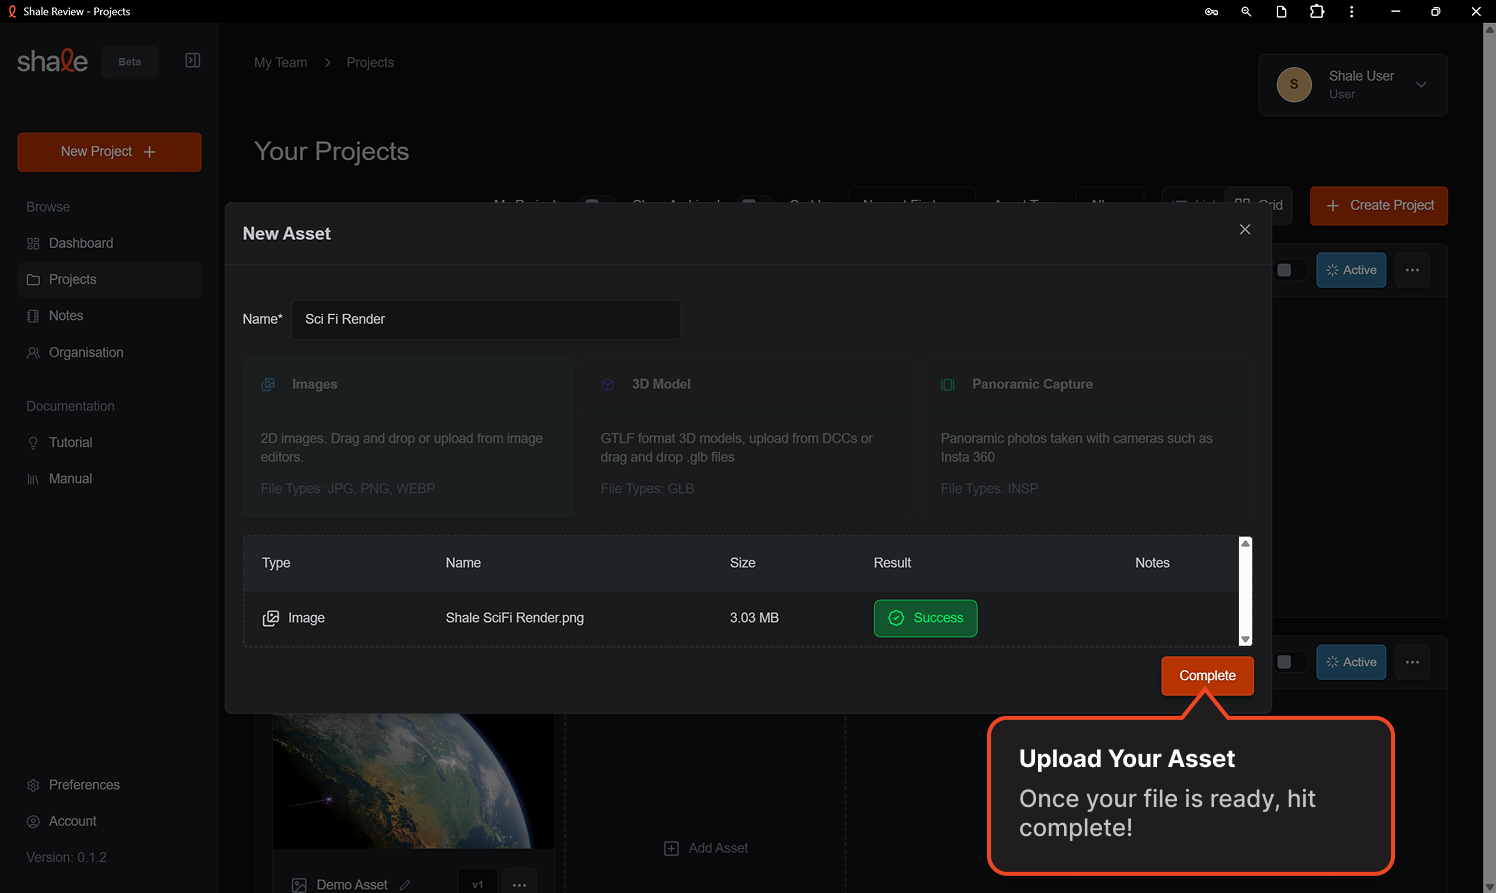Click the page scrollbar up arrow
This screenshot has width=1496, height=893.
(x=1489, y=30)
